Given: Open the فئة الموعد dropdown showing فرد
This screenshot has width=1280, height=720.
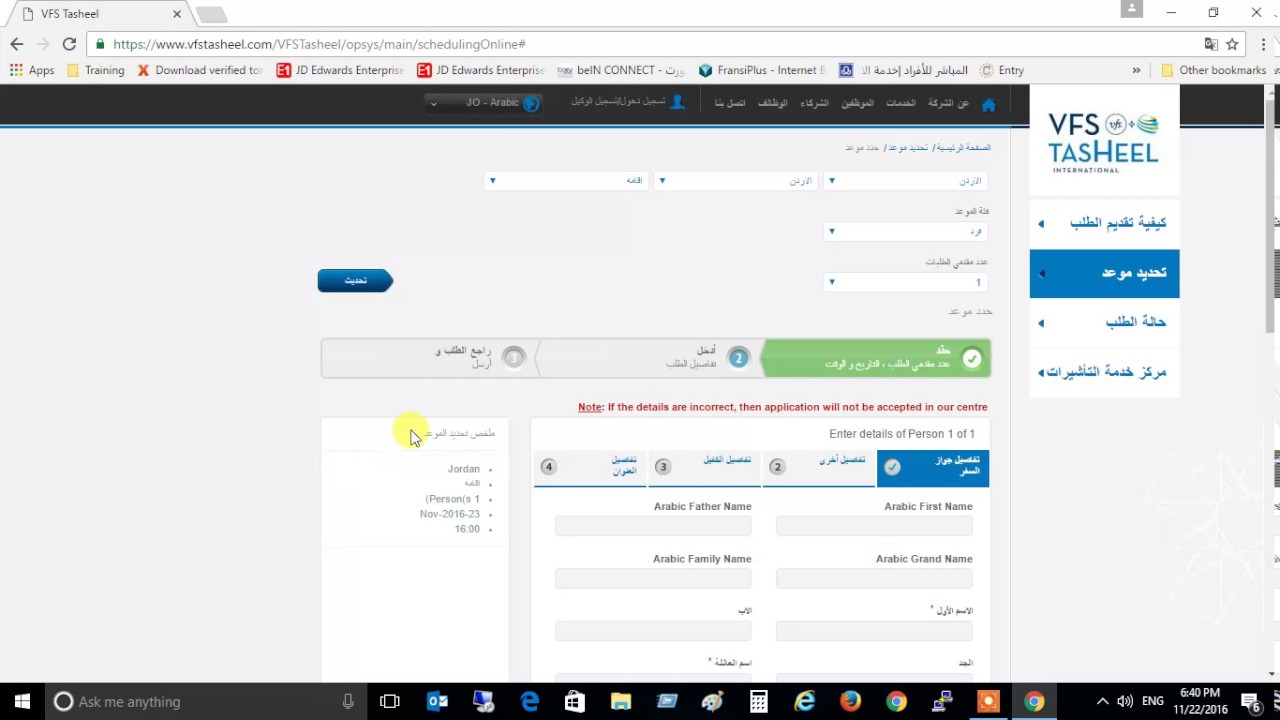Looking at the screenshot, I should pos(905,231).
